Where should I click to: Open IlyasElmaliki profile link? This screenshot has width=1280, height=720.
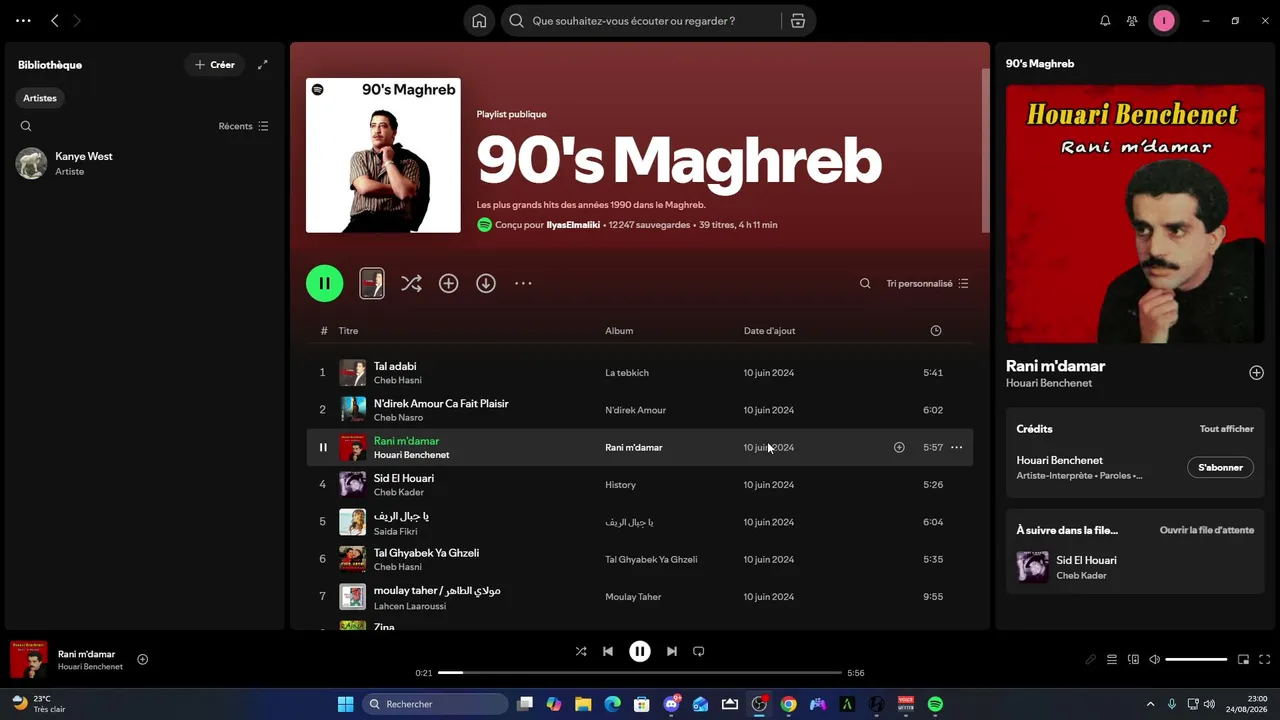[x=573, y=225]
